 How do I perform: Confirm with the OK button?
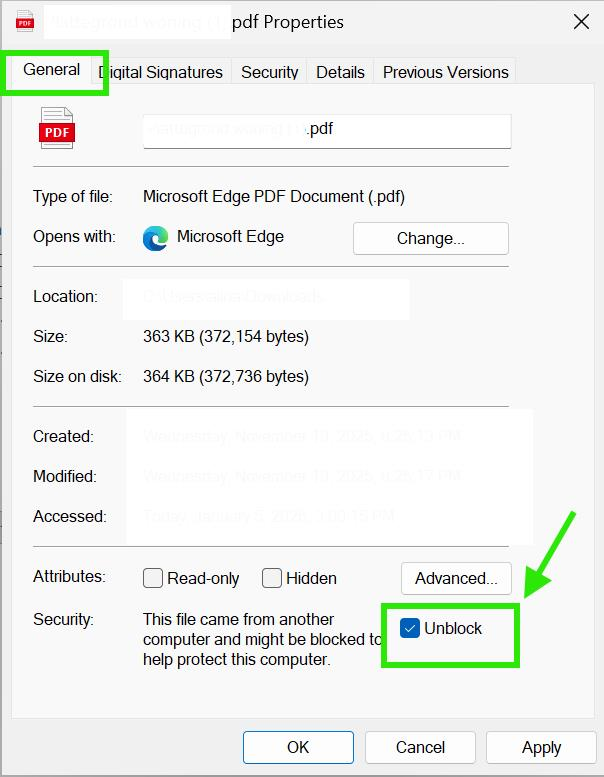(298, 747)
